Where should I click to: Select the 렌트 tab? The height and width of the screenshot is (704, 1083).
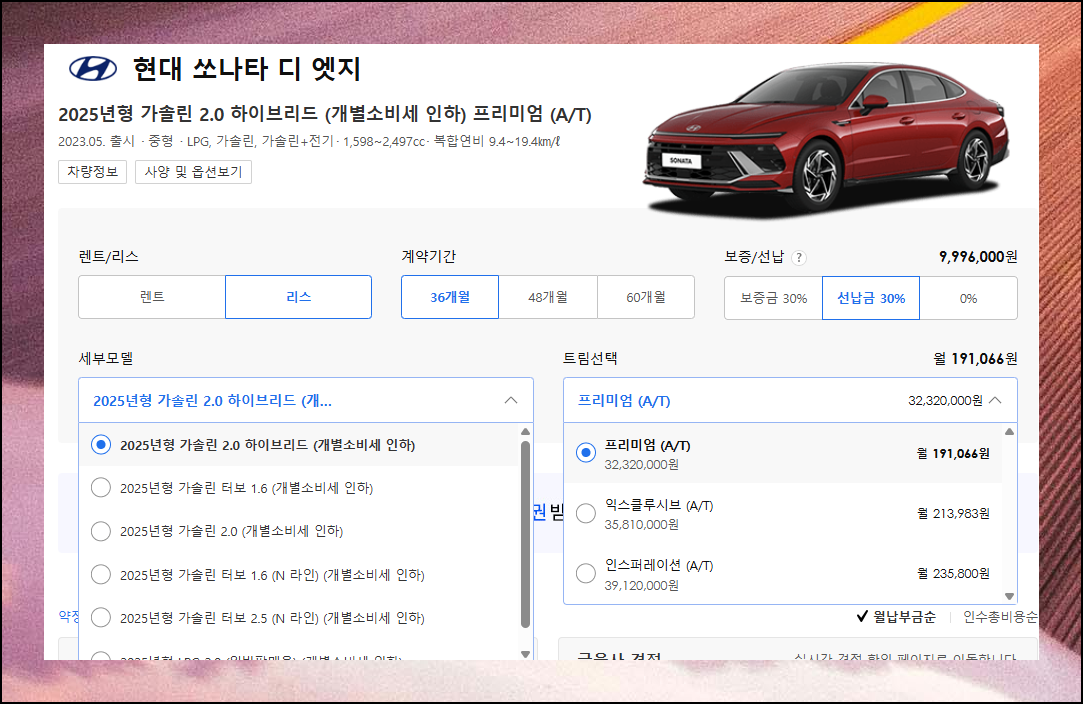(152, 297)
